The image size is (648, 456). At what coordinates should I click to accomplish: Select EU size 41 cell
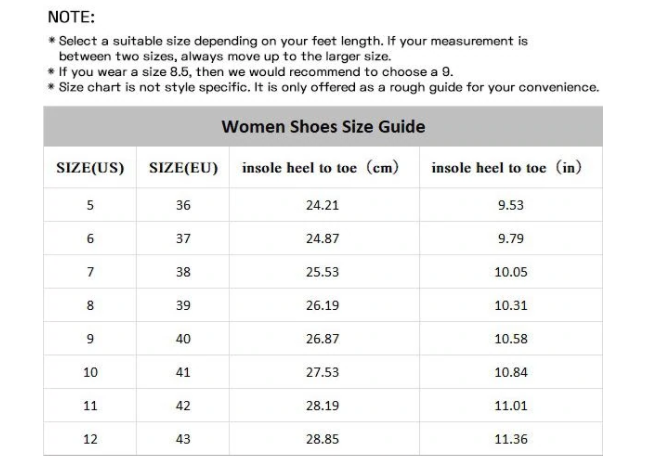(x=183, y=372)
